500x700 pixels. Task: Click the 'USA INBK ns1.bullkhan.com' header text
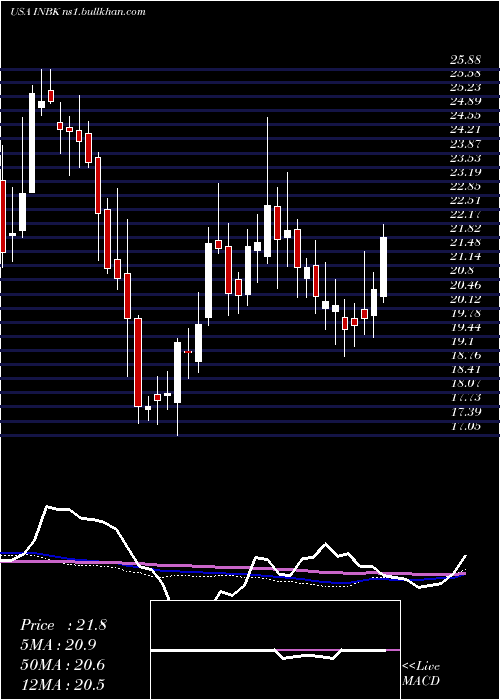tap(78, 11)
